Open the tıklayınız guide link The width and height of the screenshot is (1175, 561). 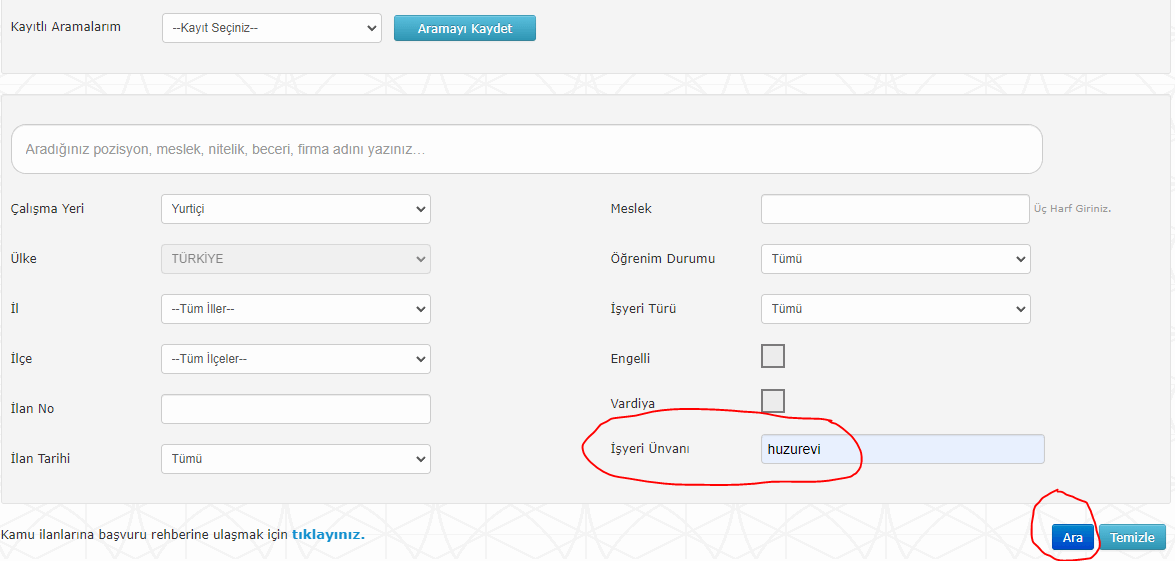tap(328, 535)
